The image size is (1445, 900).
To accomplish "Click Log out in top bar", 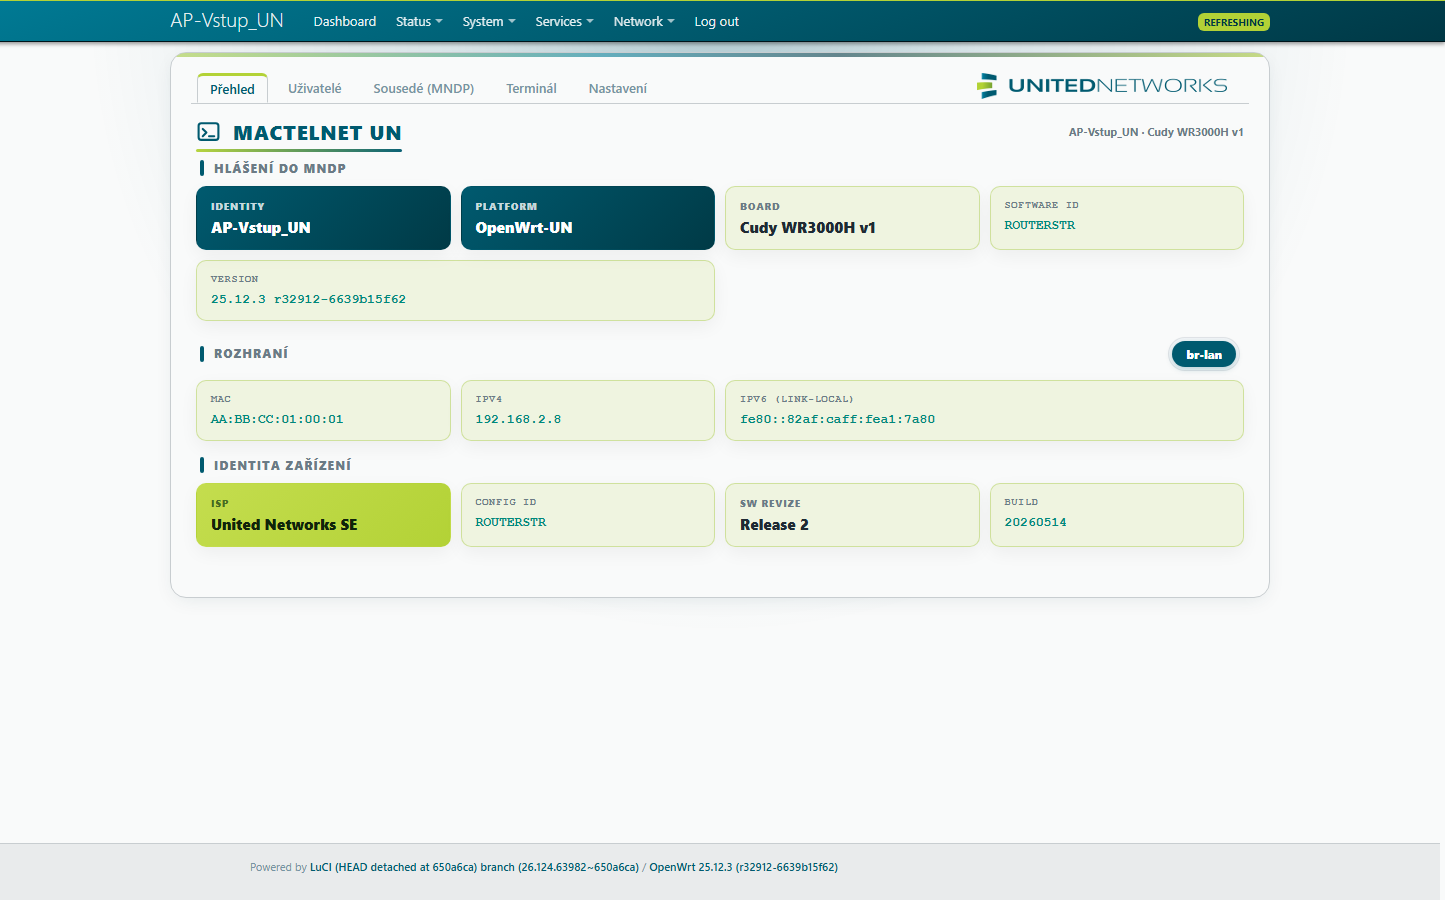I will coord(717,21).
